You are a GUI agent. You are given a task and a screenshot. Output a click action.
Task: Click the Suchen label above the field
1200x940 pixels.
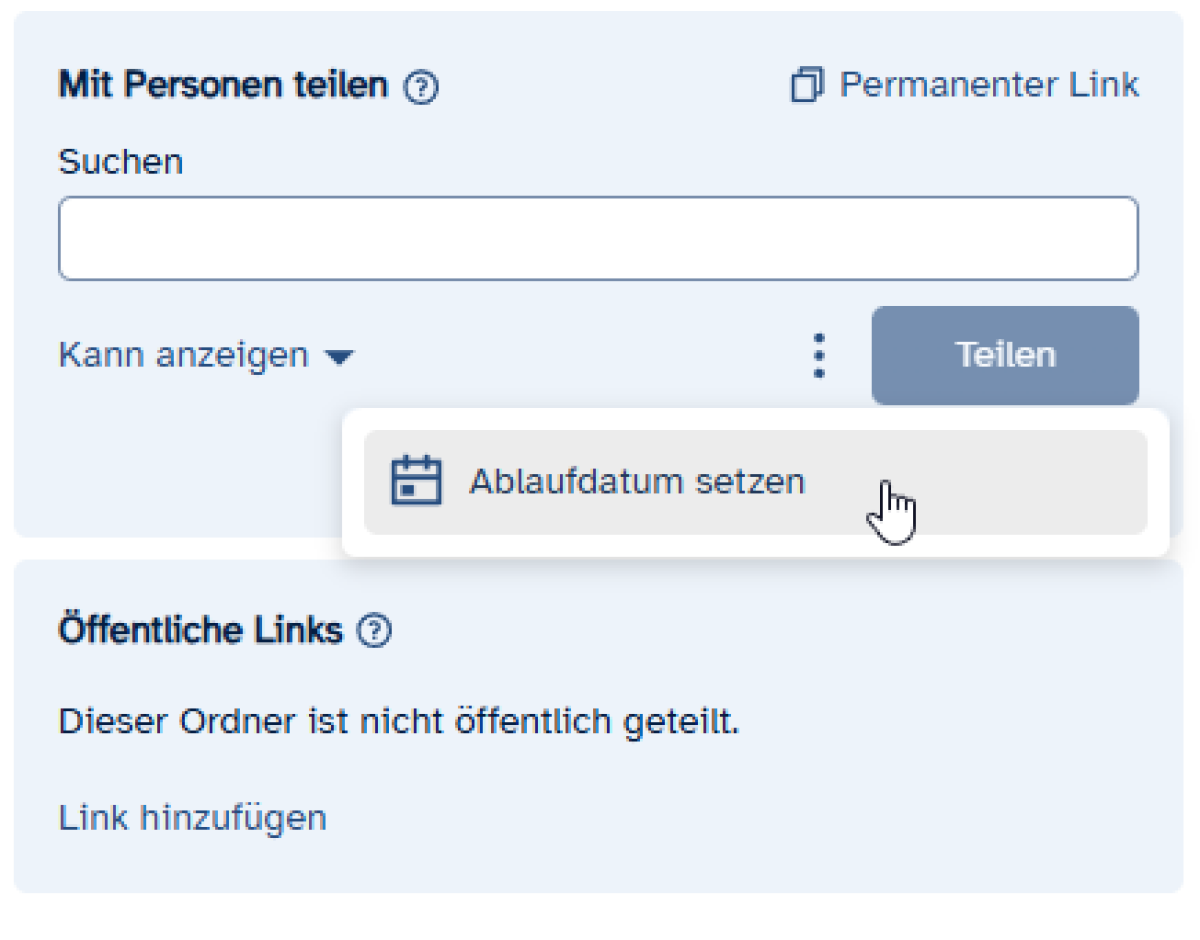coord(121,162)
